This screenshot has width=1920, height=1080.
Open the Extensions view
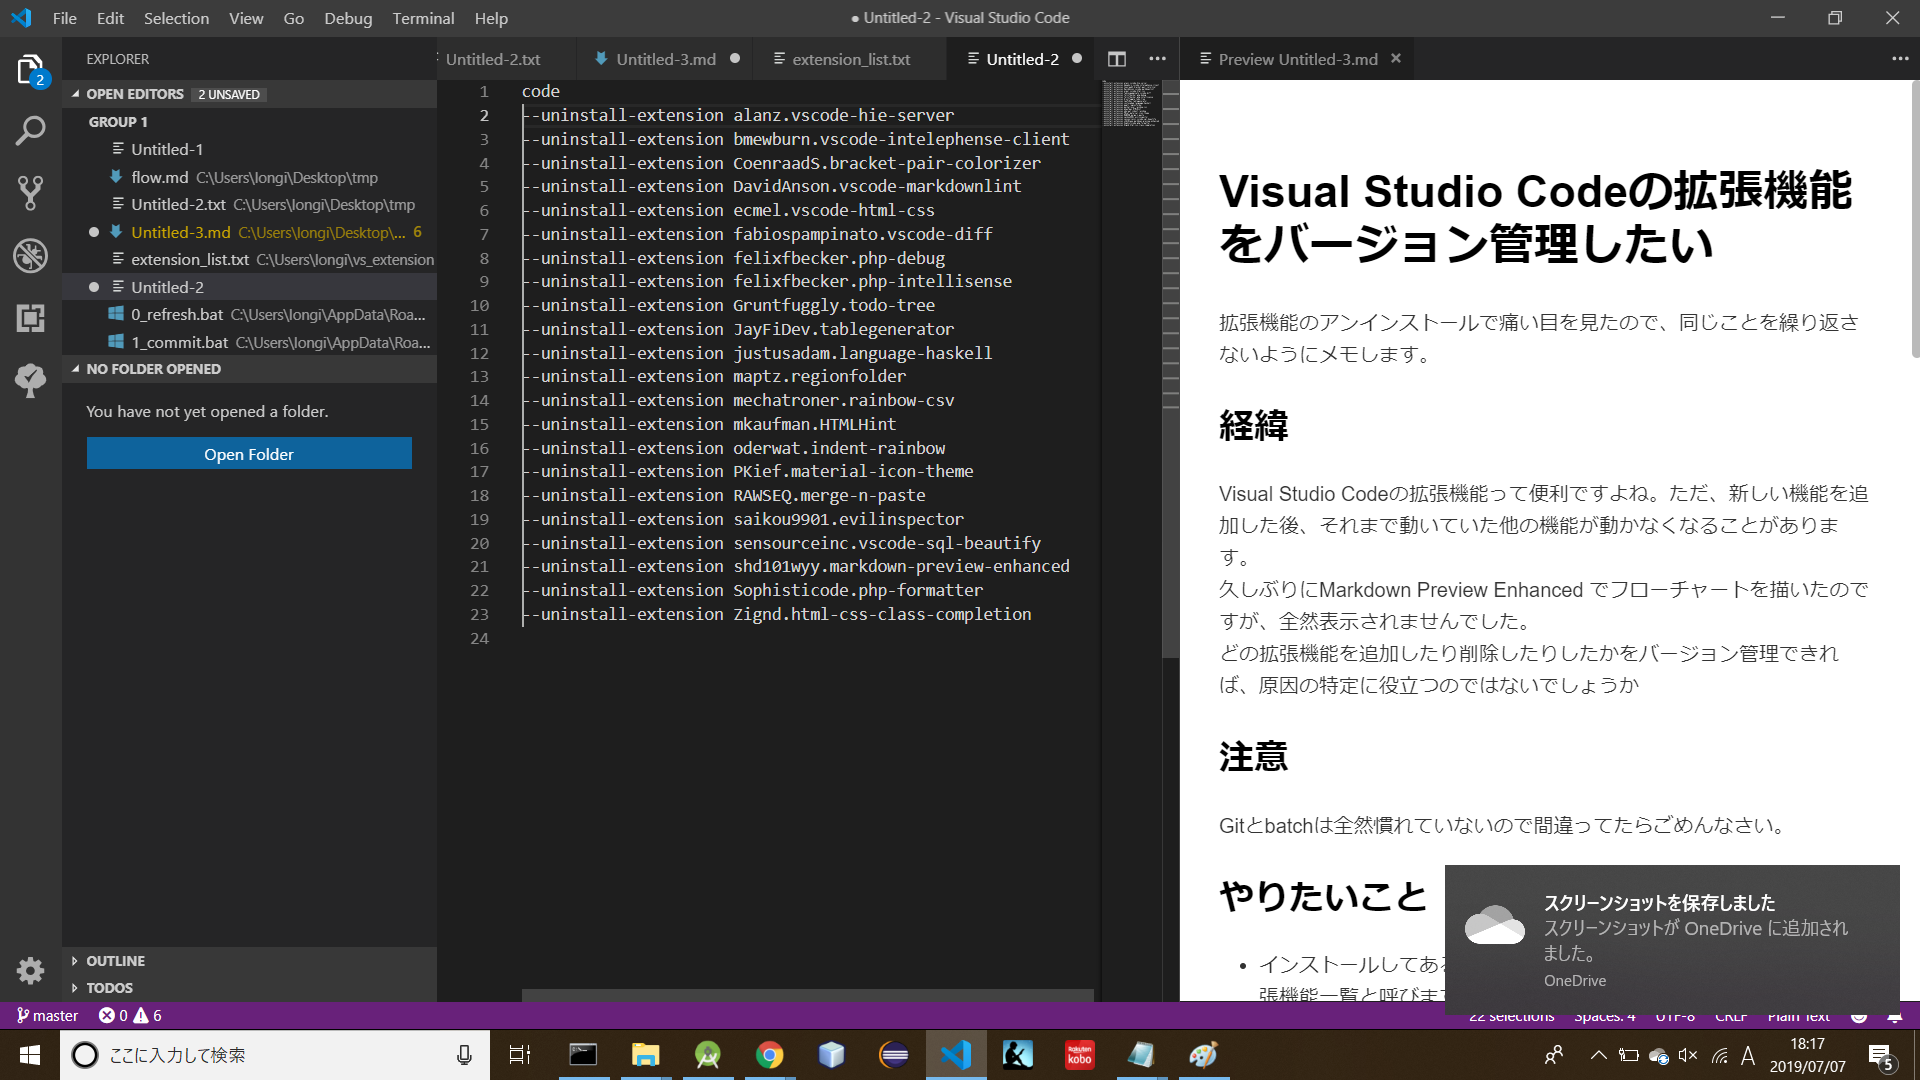(x=30, y=318)
